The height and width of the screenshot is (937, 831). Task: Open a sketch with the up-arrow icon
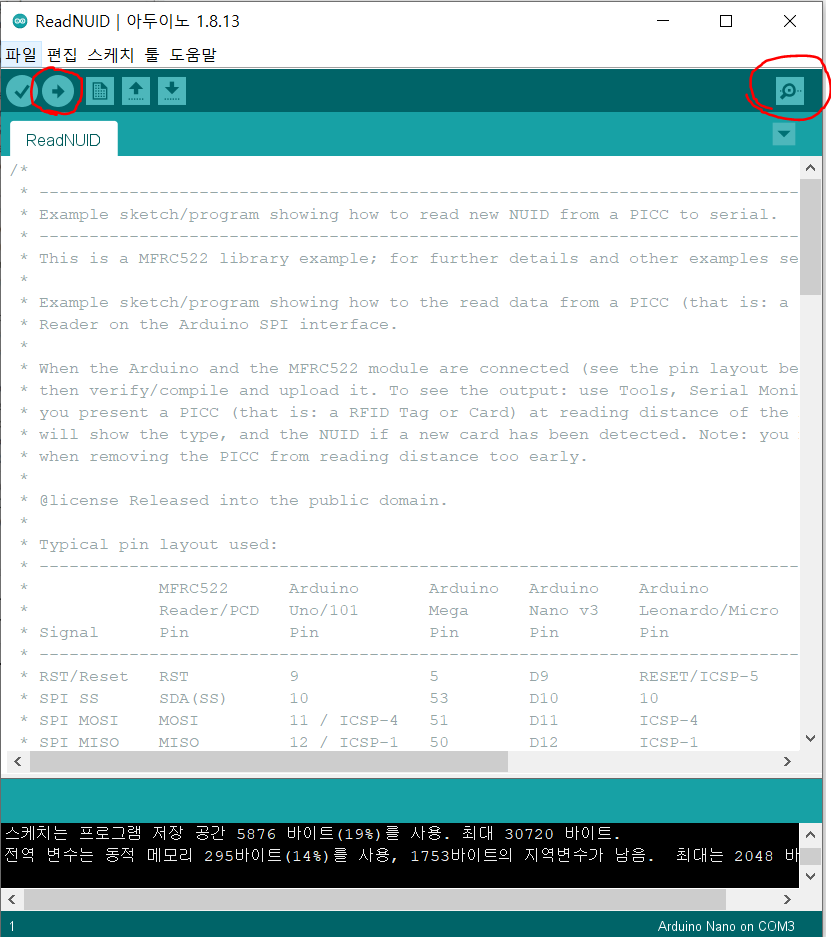136,91
